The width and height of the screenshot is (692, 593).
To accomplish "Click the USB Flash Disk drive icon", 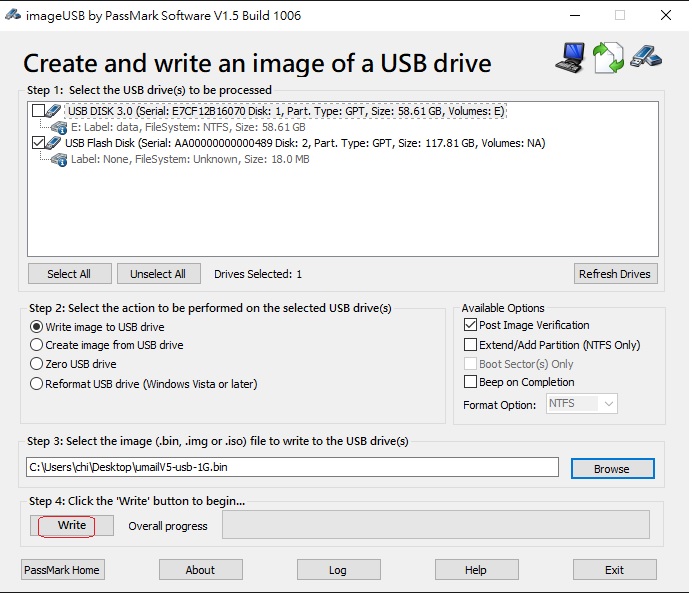I will [54, 143].
